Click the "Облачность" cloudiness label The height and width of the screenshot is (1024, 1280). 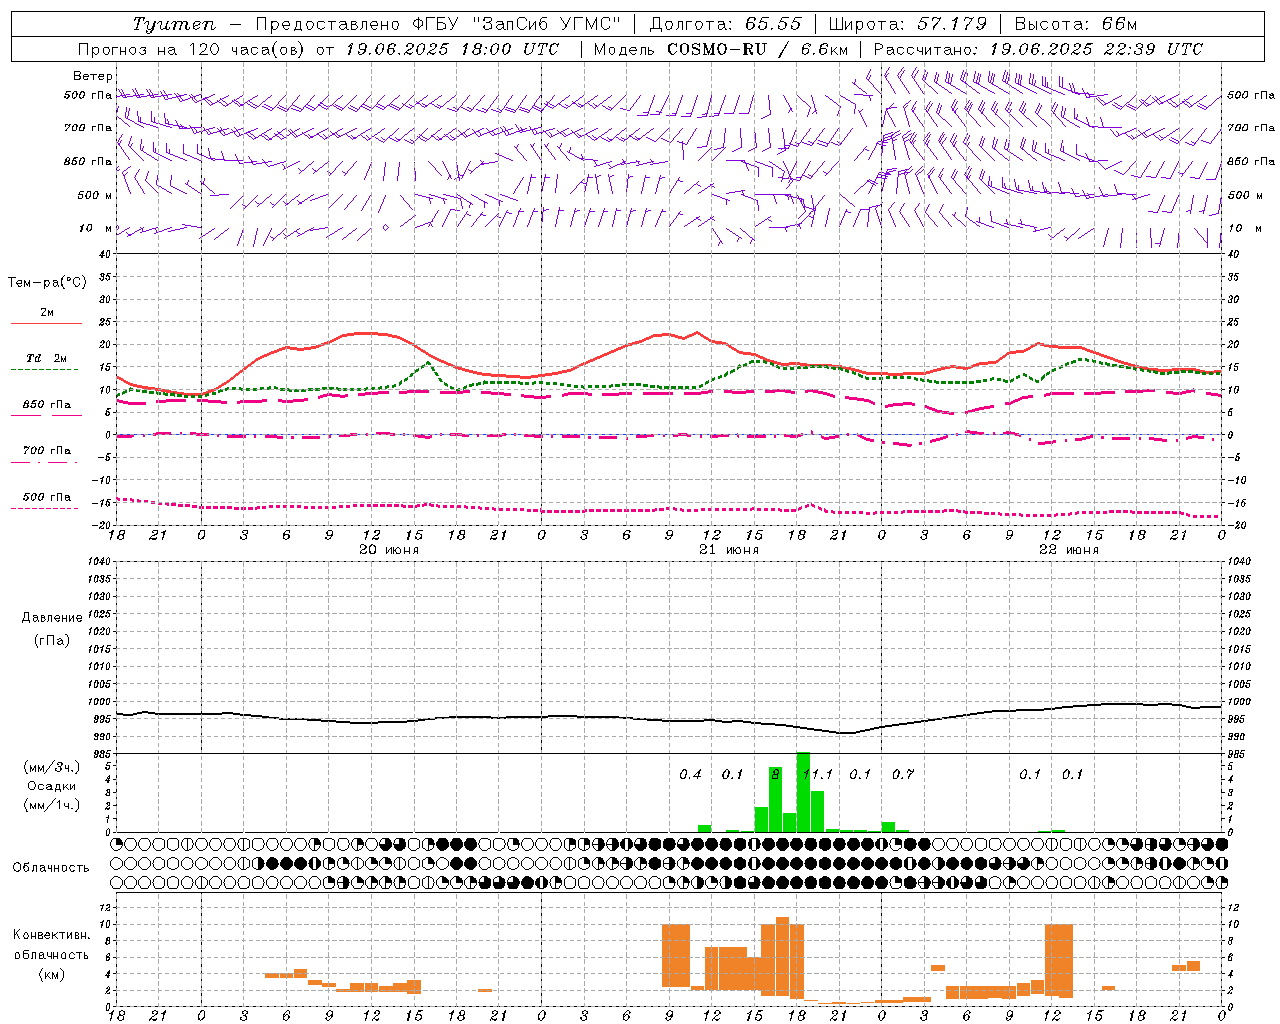point(51,867)
